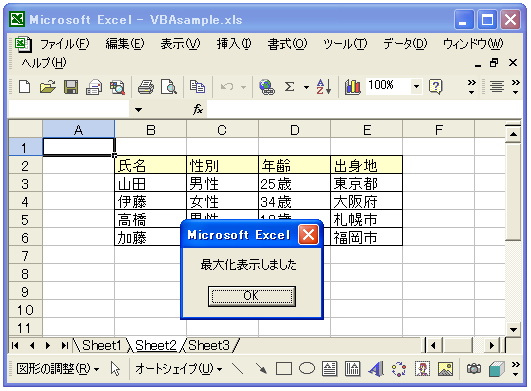The width and height of the screenshot is (531, 391).
Task: Open the 図形の調整(R) draw menu button
Action: pyautogui.click(x=58, y=369)
